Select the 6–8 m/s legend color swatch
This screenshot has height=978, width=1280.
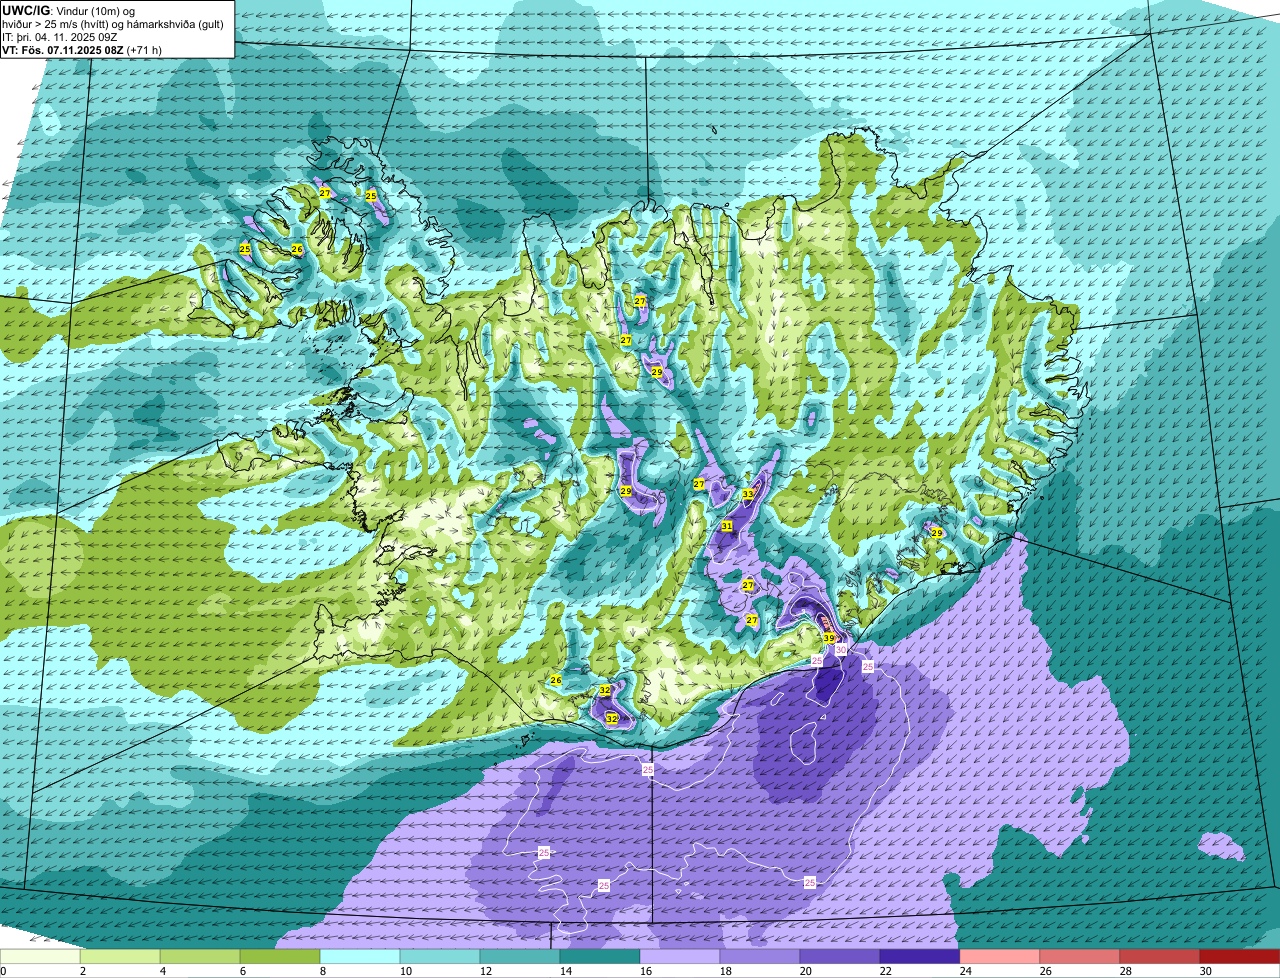(280, 957)
